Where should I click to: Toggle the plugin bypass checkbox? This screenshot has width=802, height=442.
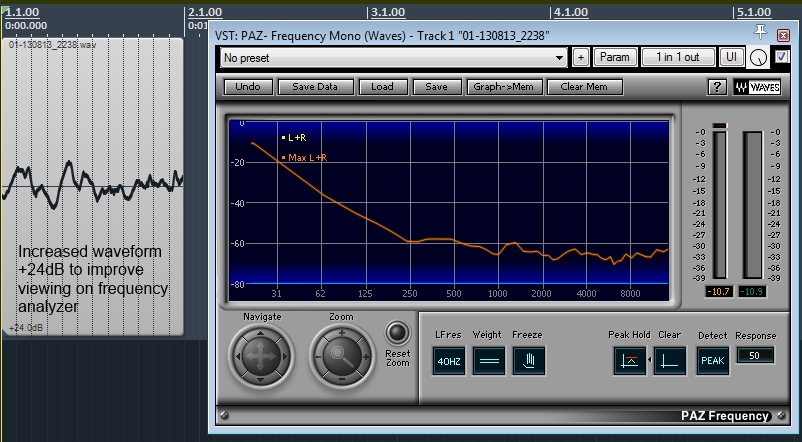[x=781, y=57]
